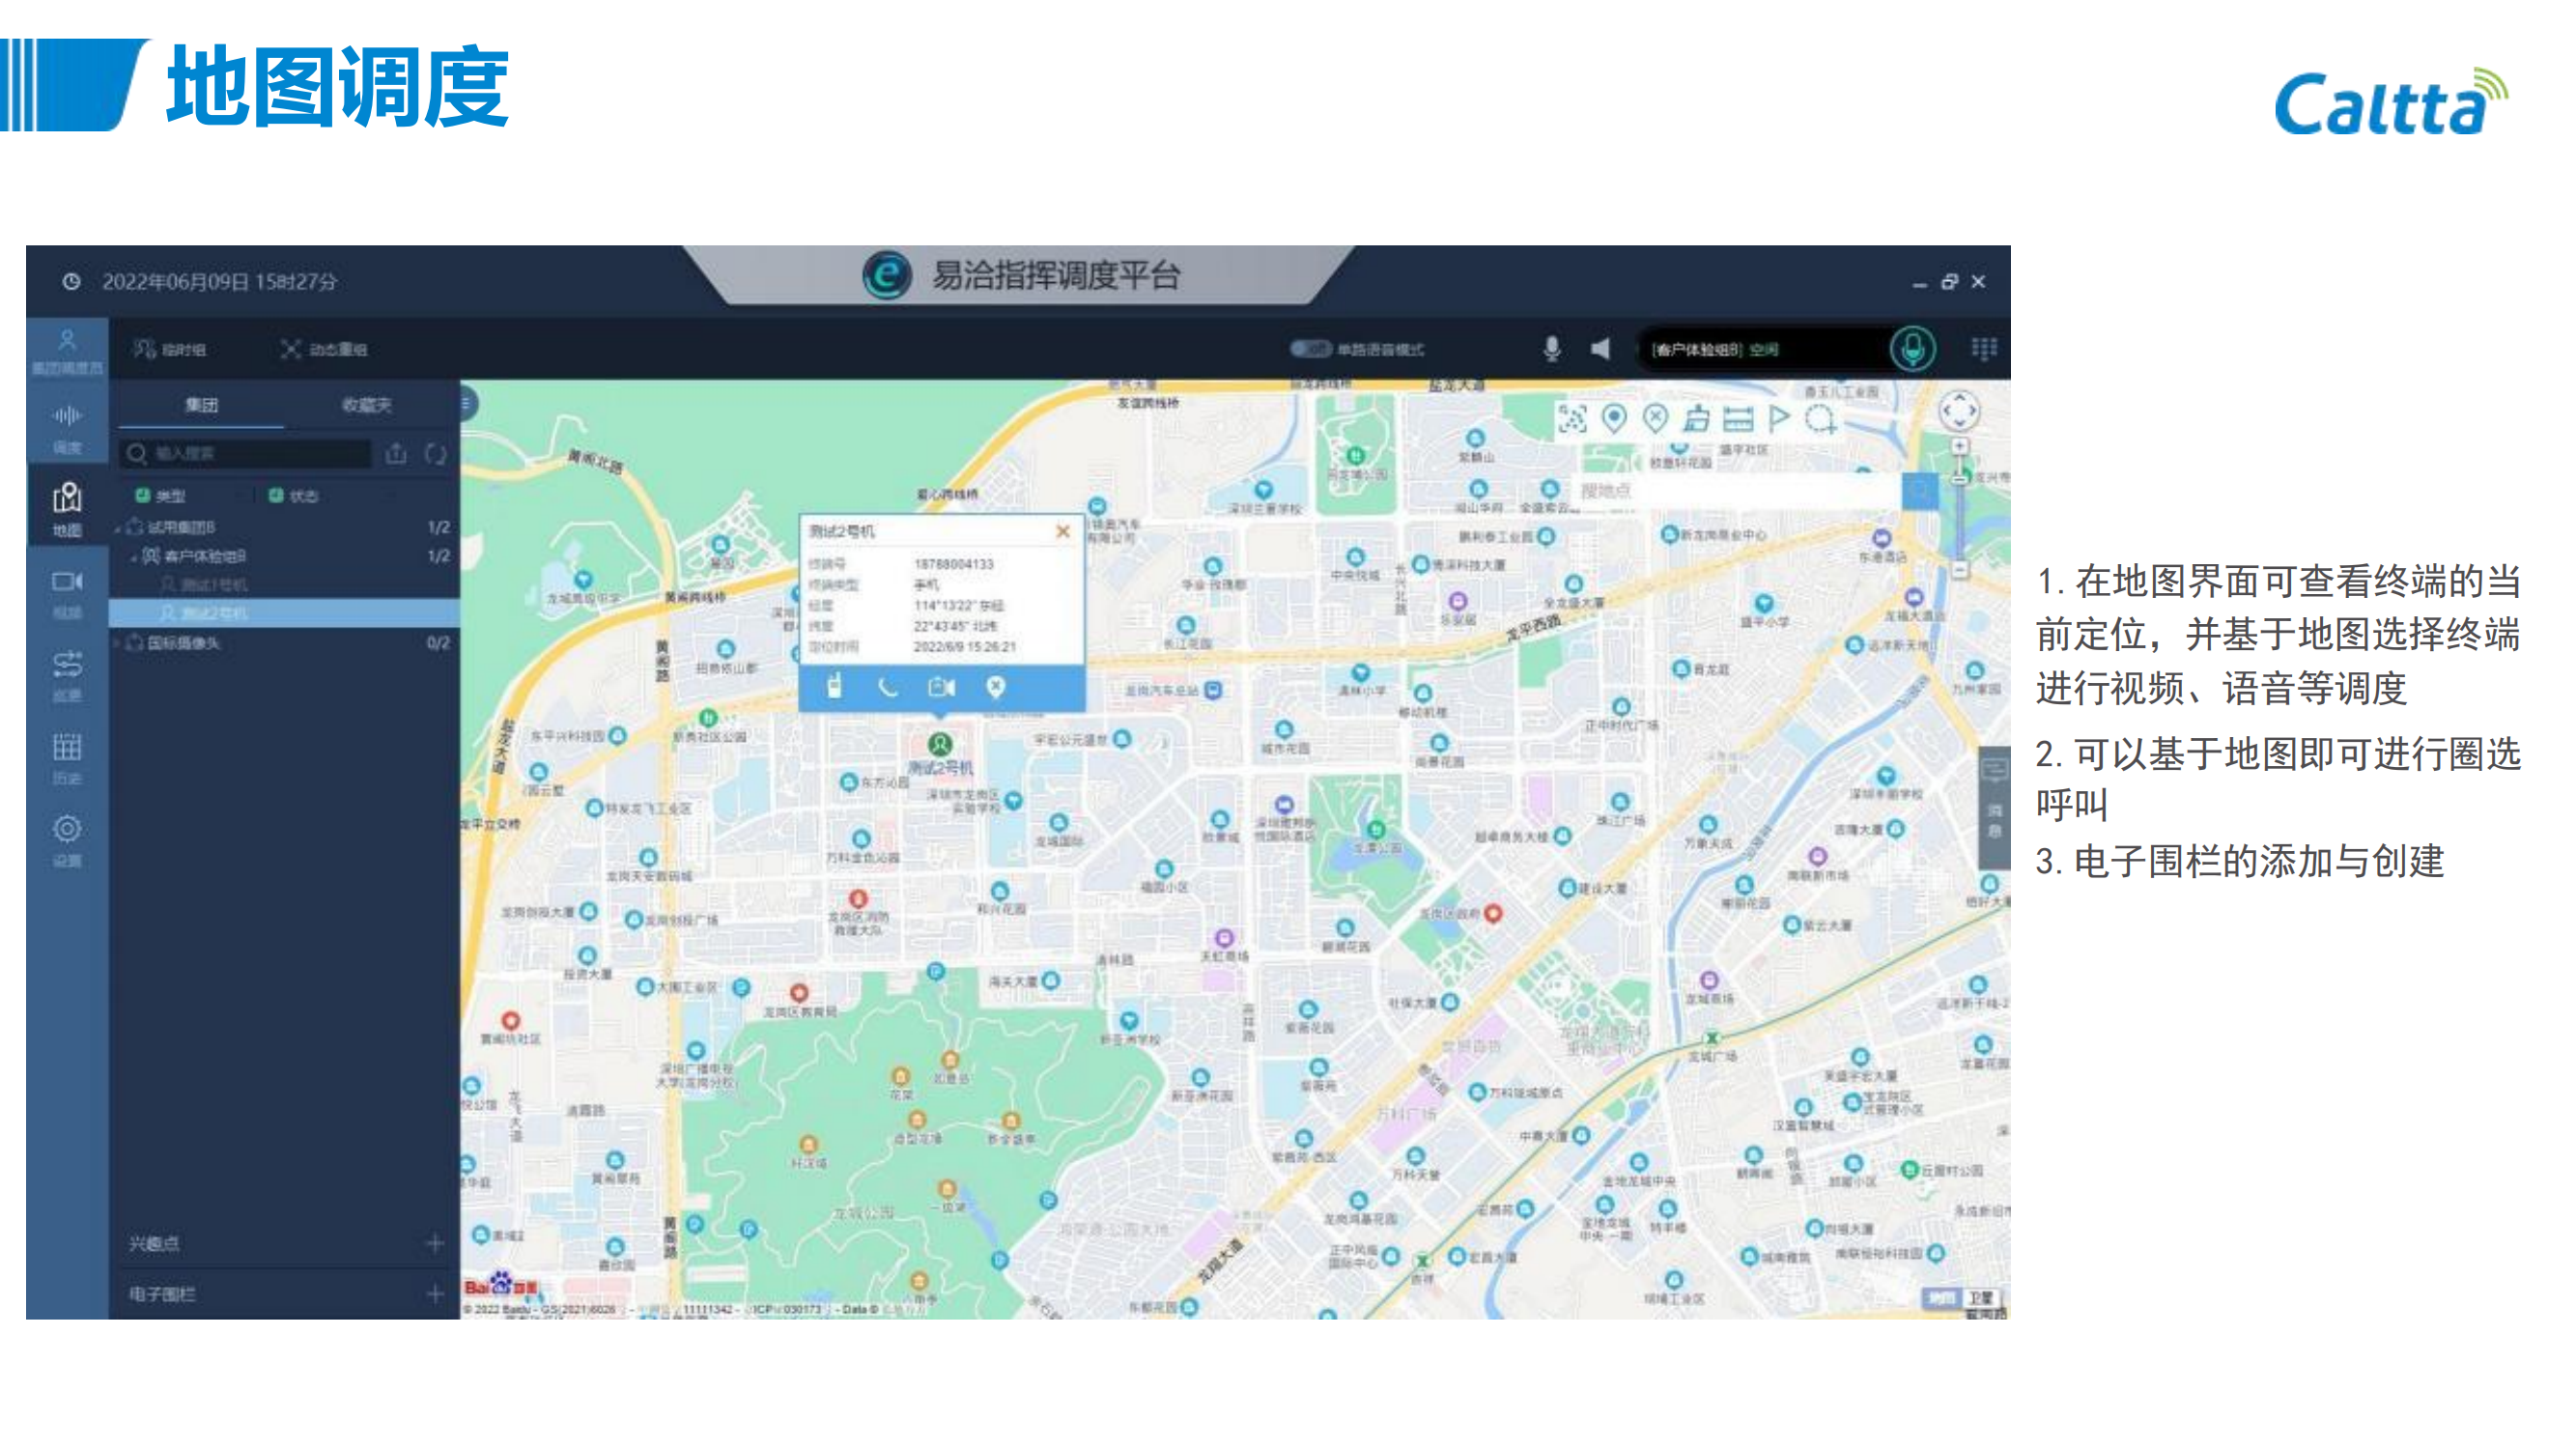The height and width of the screenshot is (1449, 2576).
Task: Start a voice call in the terminal popup
Action: [x=887, y=687]
